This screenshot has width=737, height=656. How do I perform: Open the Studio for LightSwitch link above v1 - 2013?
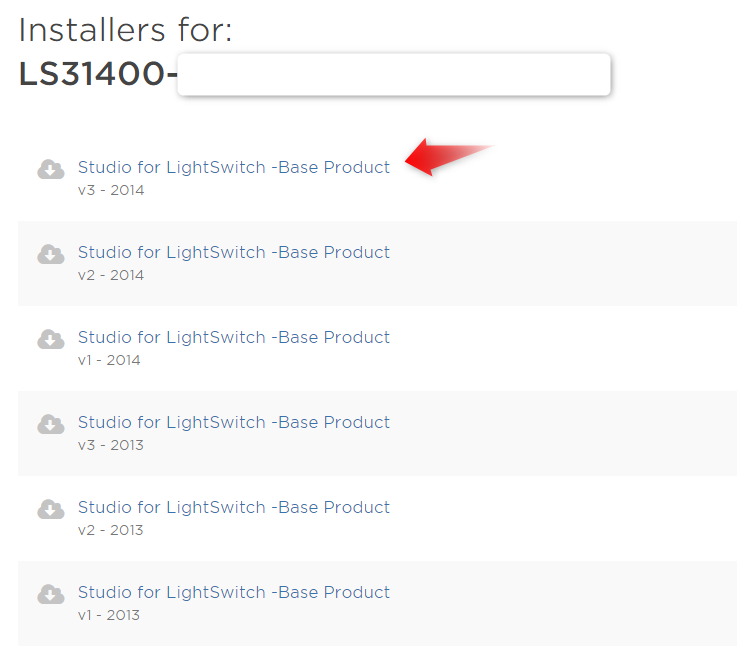(x=234, y=593)
